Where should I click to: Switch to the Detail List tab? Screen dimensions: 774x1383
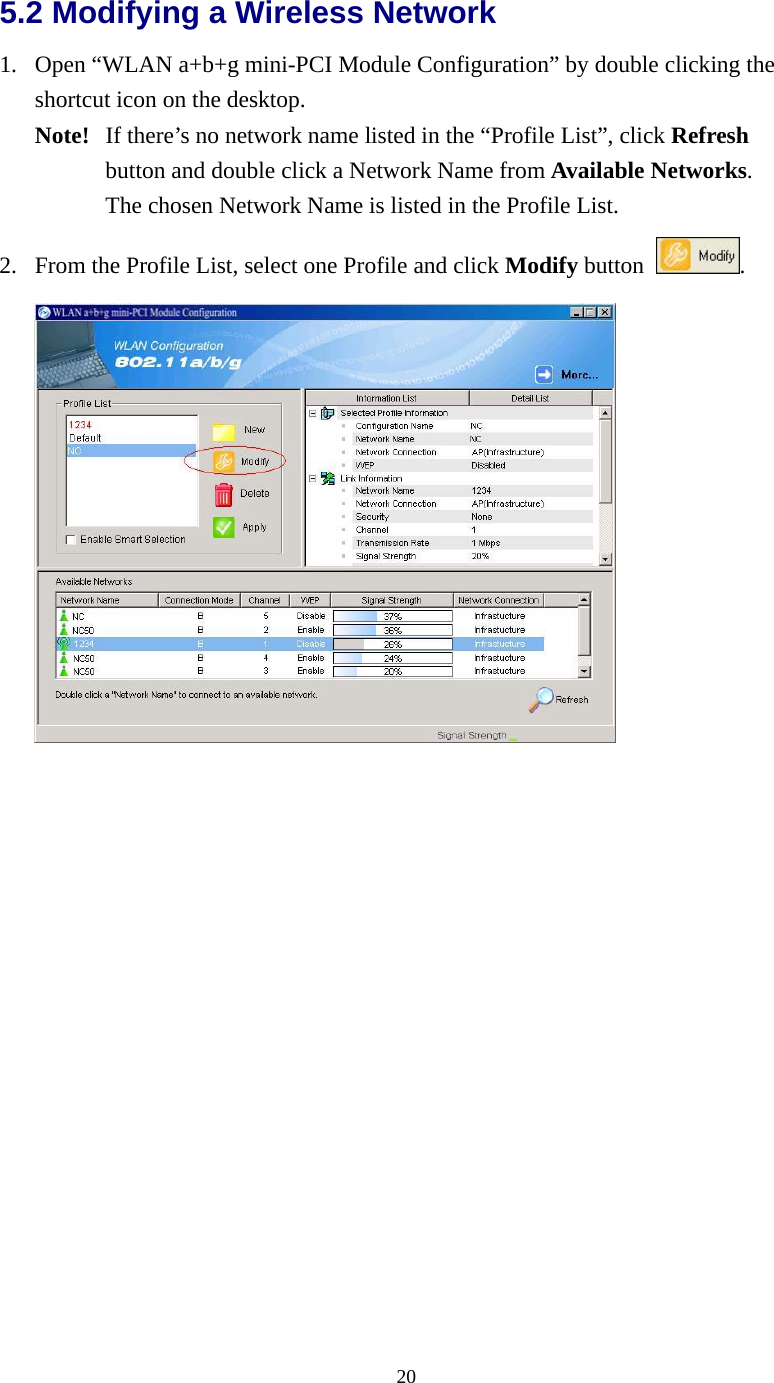click(530, 398)
